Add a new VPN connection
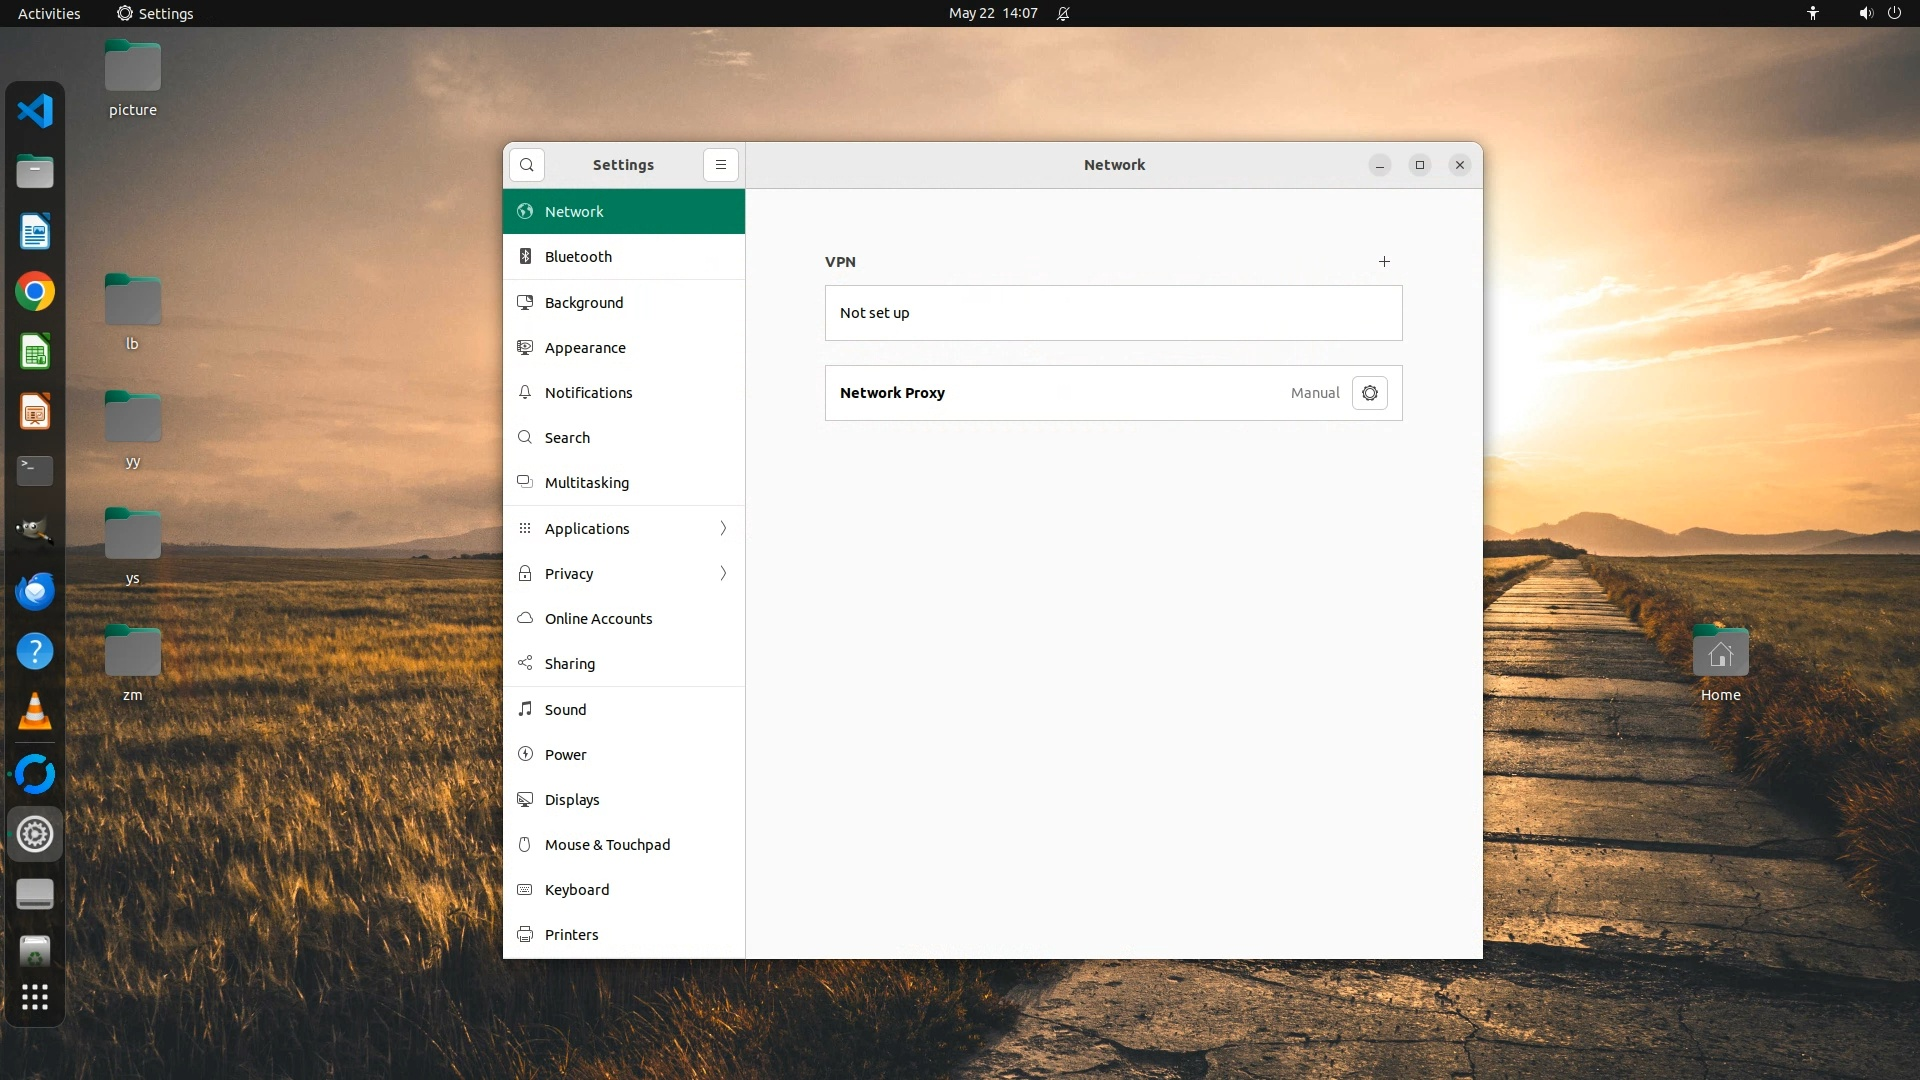Screen dimensions: 1920x1080 [1384, 262]
